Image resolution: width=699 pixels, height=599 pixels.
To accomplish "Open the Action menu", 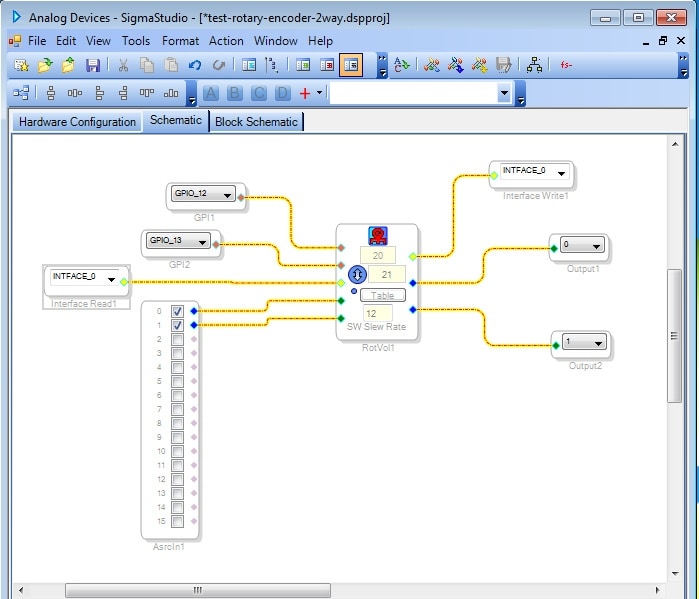I will [226, 41].
